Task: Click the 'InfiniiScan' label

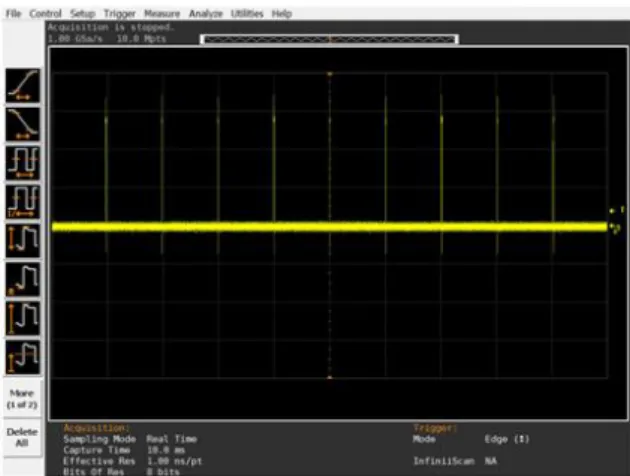Action: (x=444, y=461)
